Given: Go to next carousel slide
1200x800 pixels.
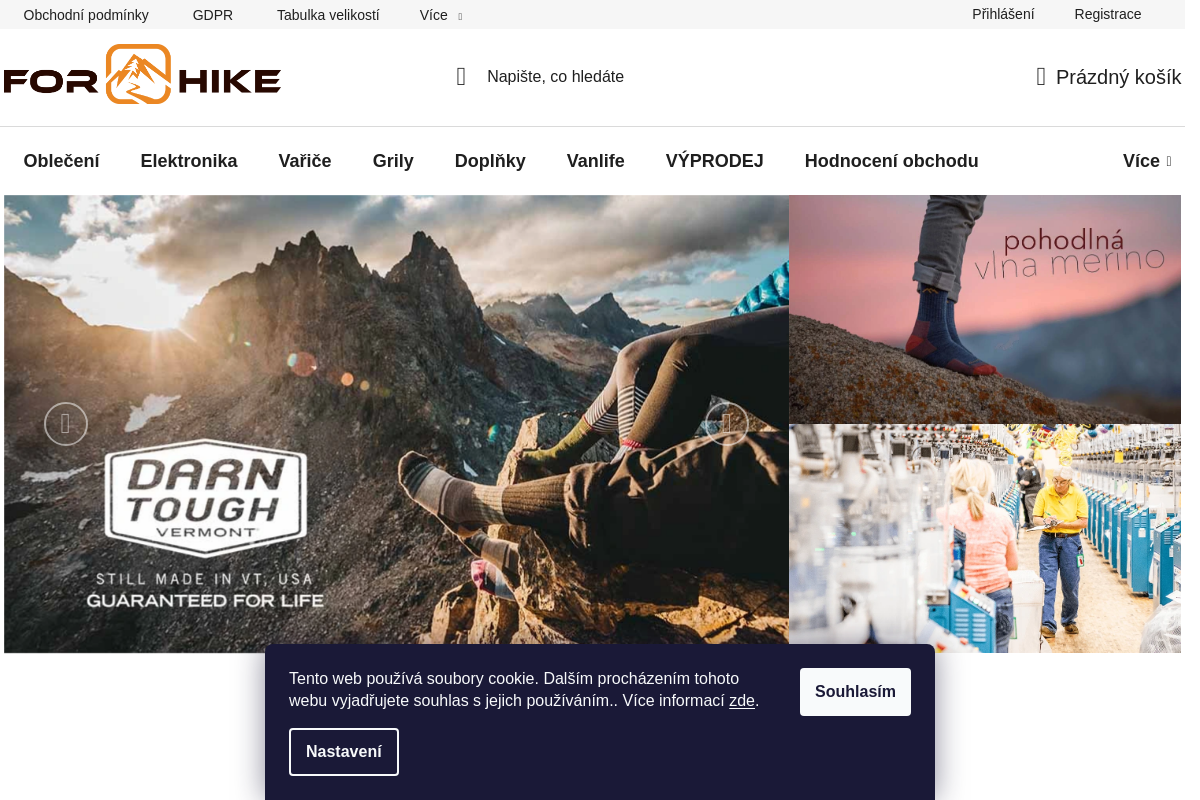Looking at the screenshot, I should (727, 424).
